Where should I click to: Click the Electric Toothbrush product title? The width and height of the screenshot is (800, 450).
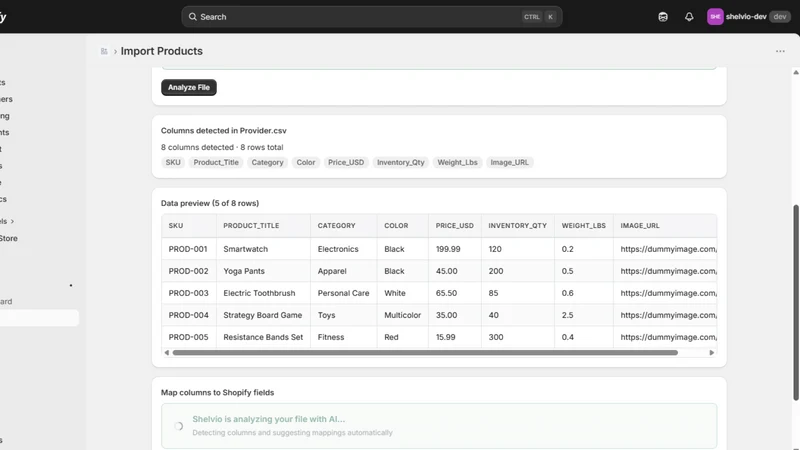(259, 293)
